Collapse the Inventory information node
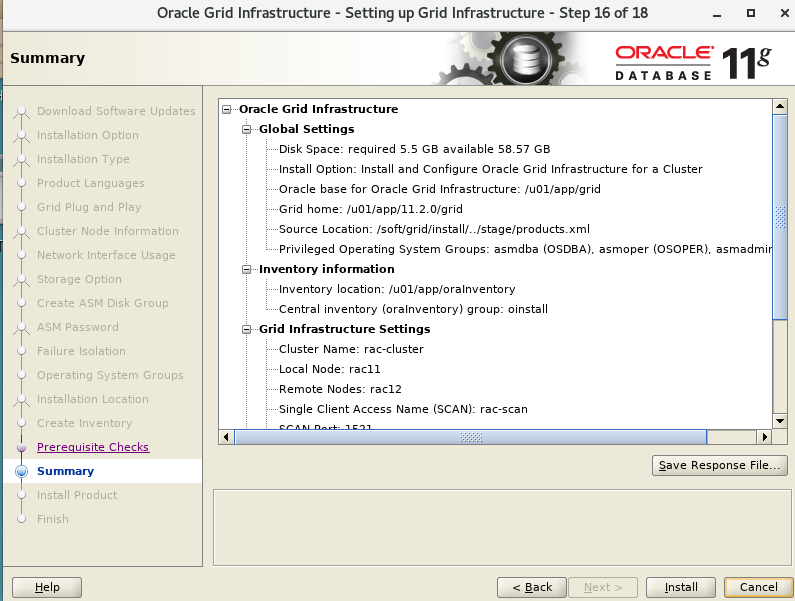 [x=248, y=269]
